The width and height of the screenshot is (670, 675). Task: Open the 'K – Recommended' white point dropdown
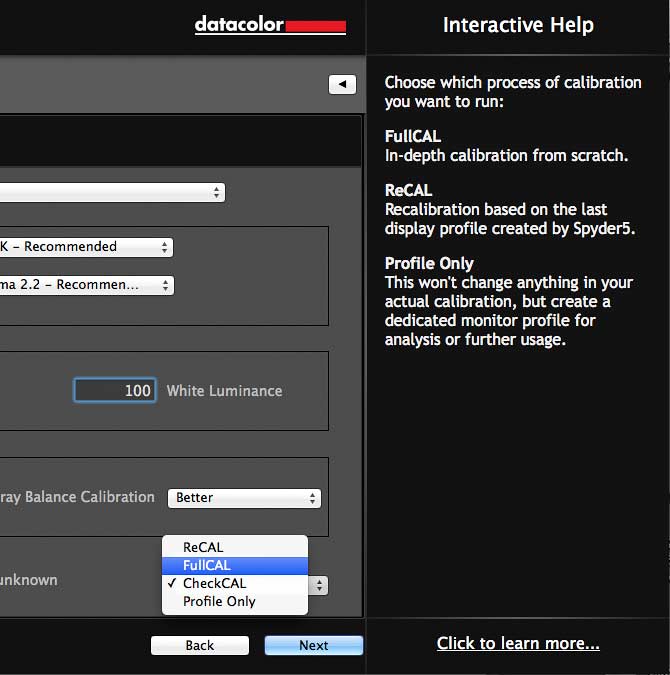click(x=87, y=247)
